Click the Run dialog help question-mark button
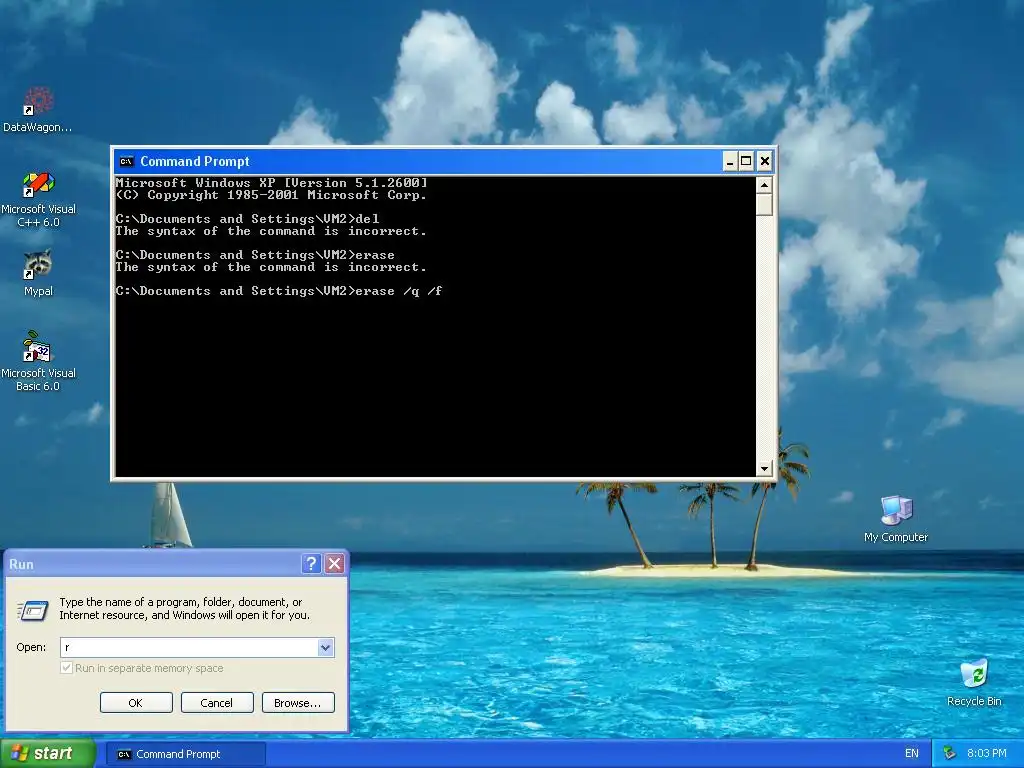The width and height of the screenshot is (1024, 768). [312, 564]
